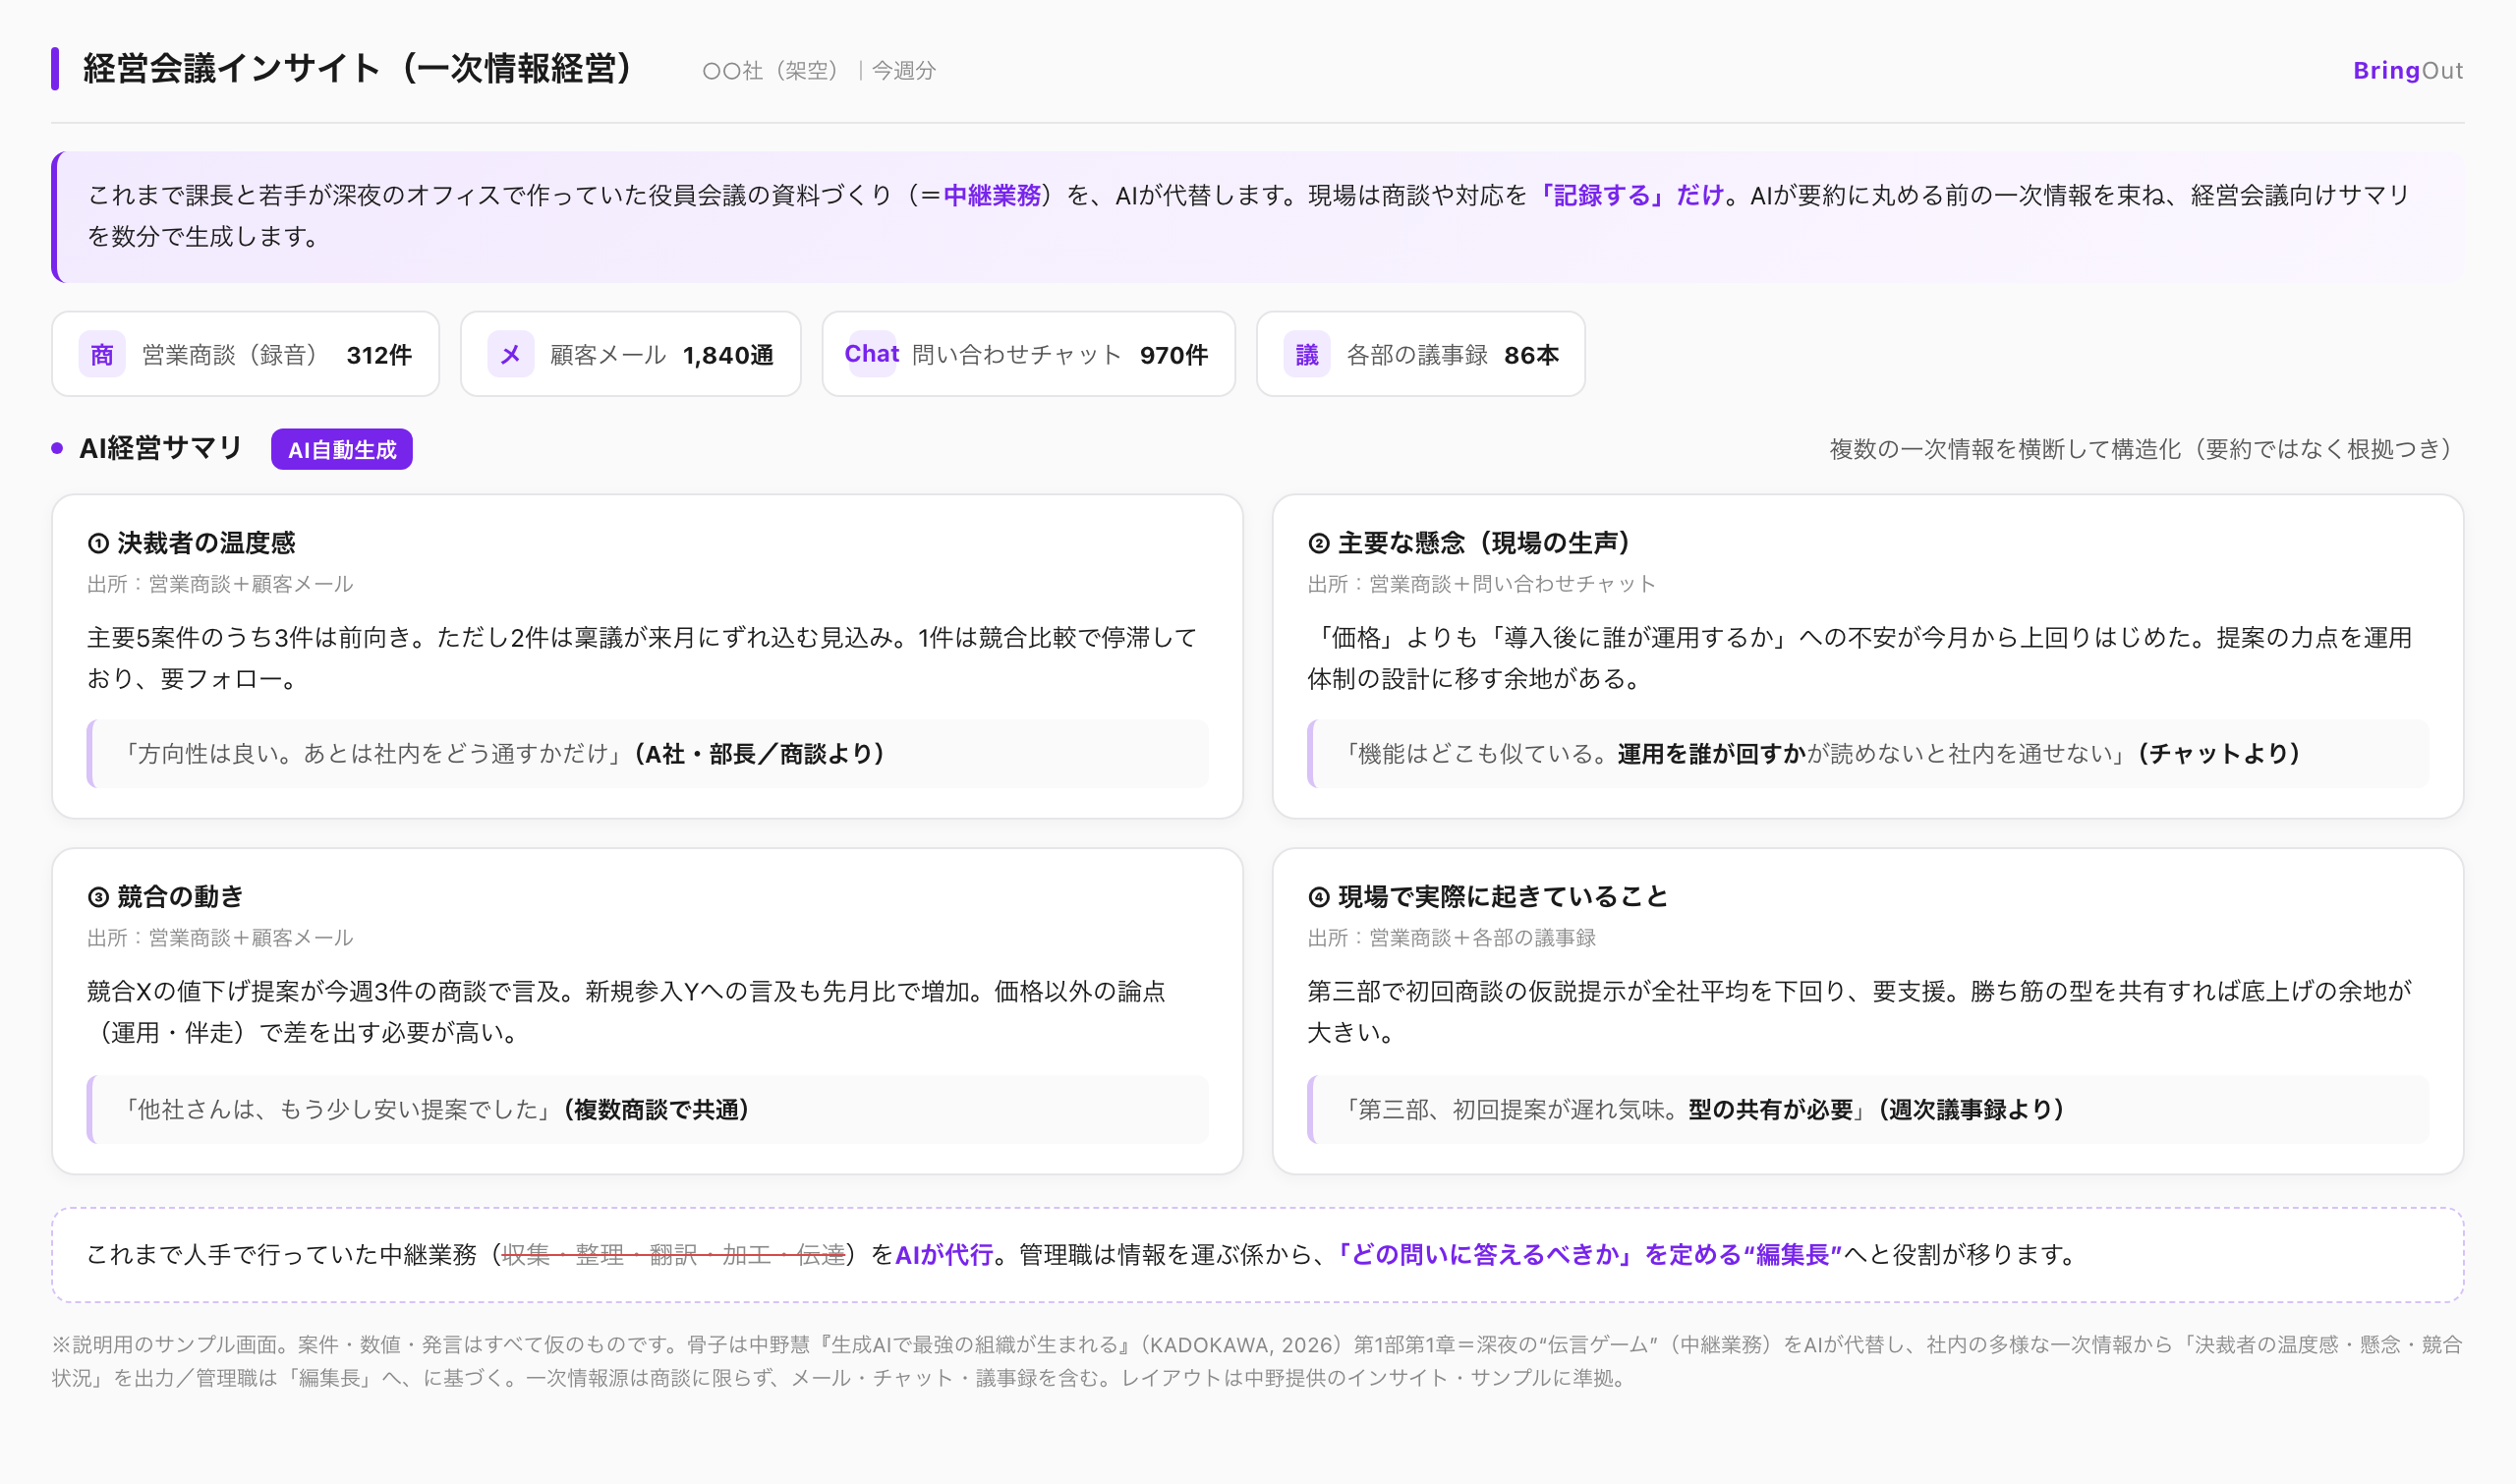The image size is (2516, 1484).
Task: Click the 今週分 period label
Action: coord(904,71)
